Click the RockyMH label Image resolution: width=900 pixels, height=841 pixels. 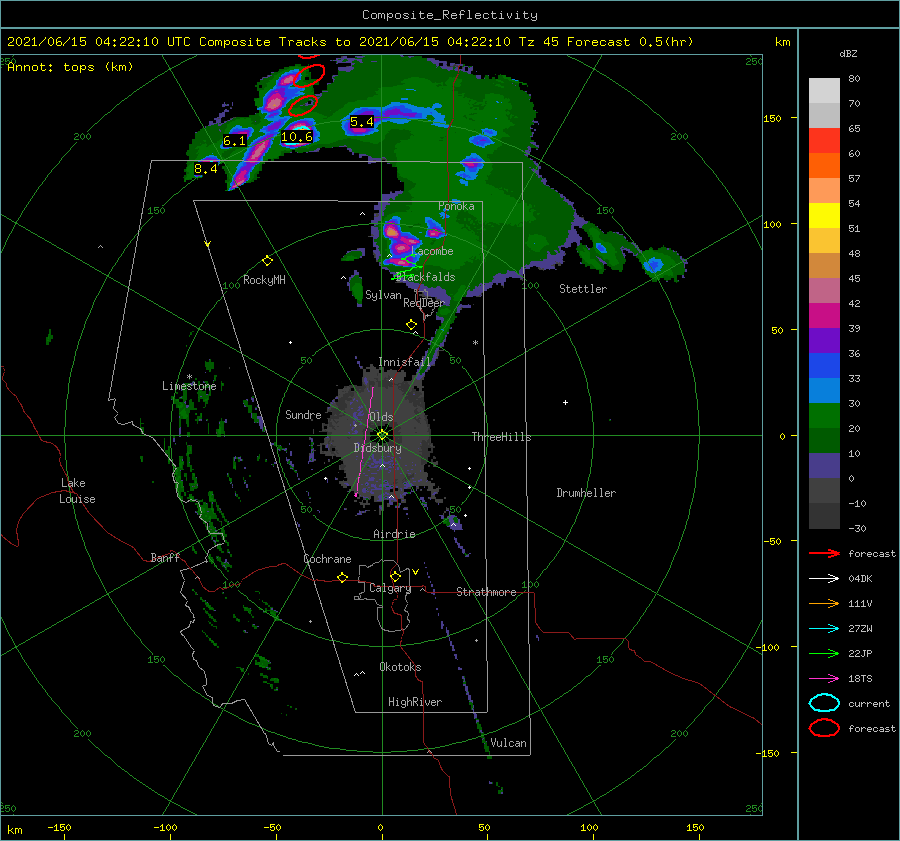(264, 280)
